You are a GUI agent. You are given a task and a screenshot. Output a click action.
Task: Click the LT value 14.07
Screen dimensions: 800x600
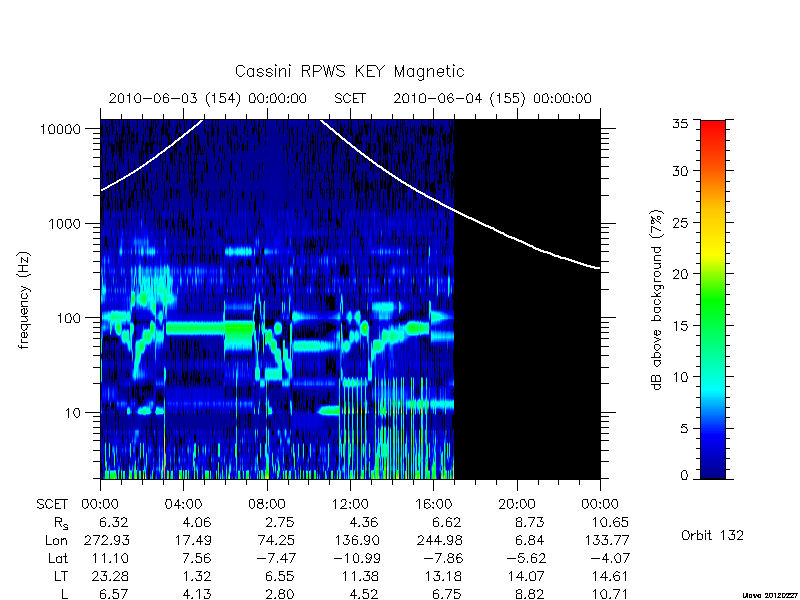[x=526, y=577]
